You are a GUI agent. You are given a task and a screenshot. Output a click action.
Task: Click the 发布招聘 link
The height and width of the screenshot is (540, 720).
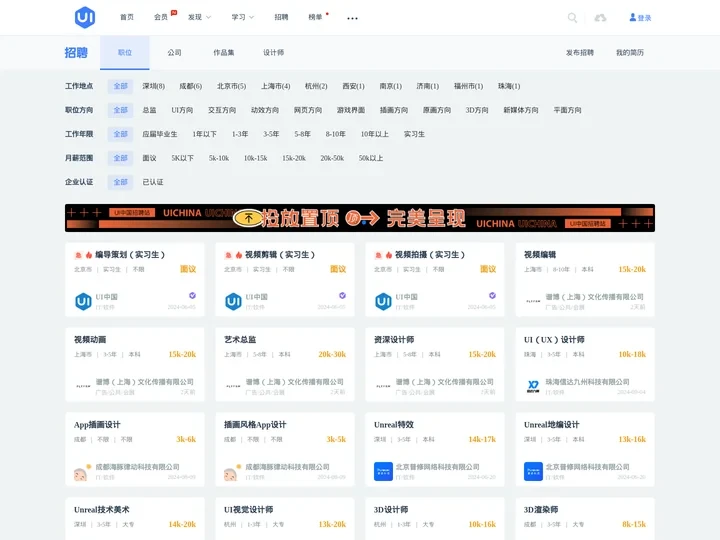pos(579,53)
